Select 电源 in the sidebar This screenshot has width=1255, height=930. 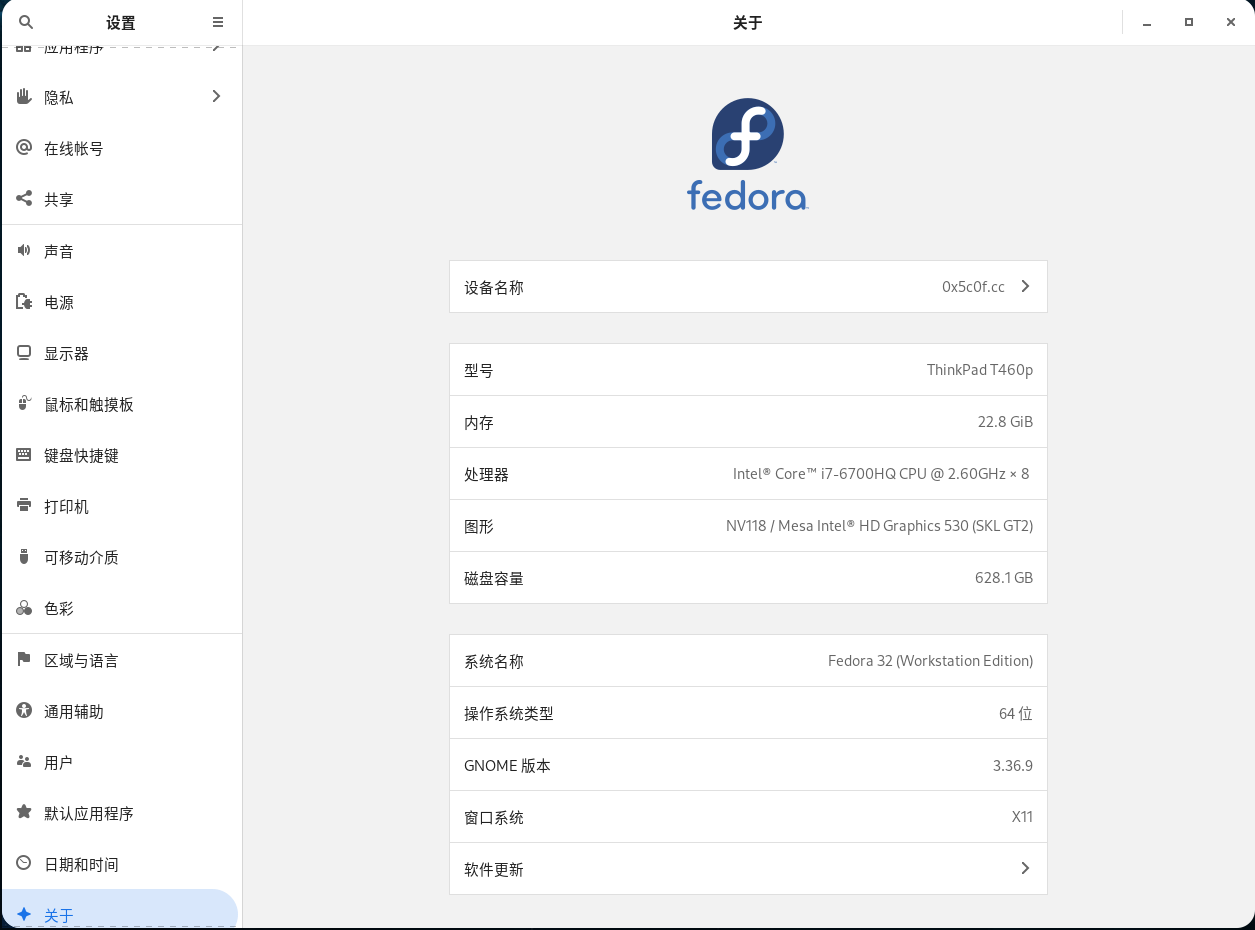pyautogui.click(x=121, y=302)
